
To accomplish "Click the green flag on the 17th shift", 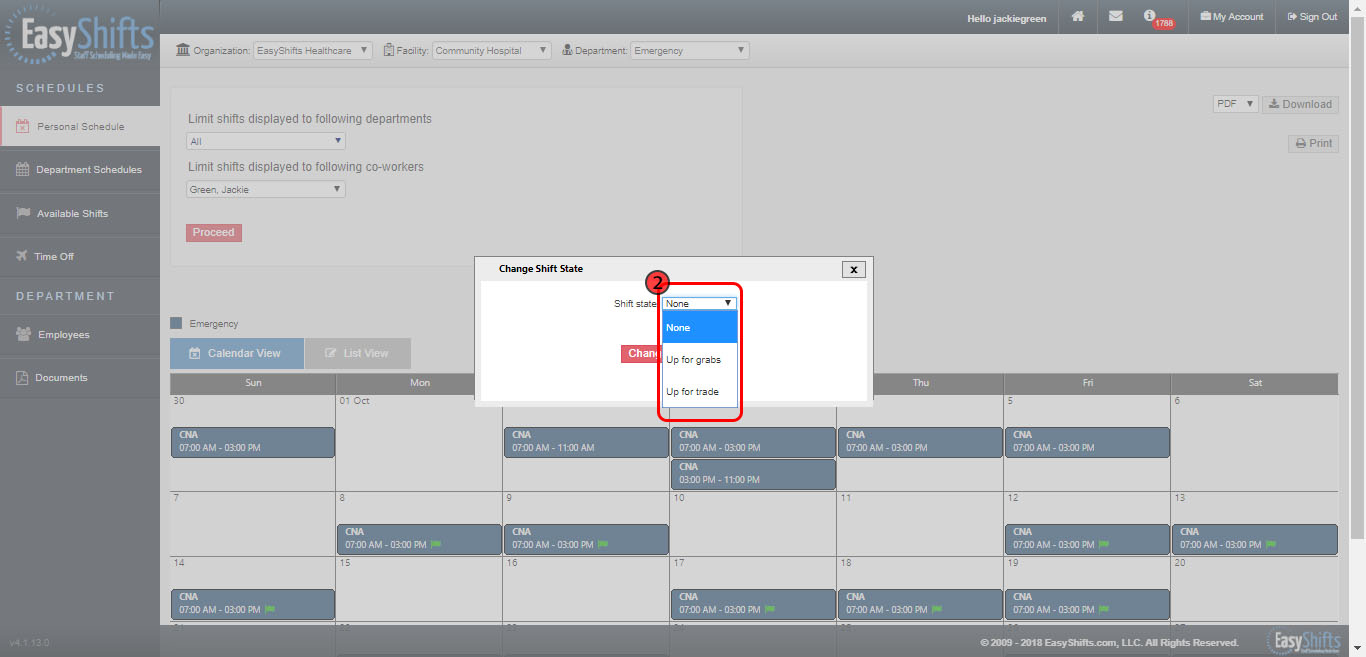I will pyautogui.click(x=769, y=609).
